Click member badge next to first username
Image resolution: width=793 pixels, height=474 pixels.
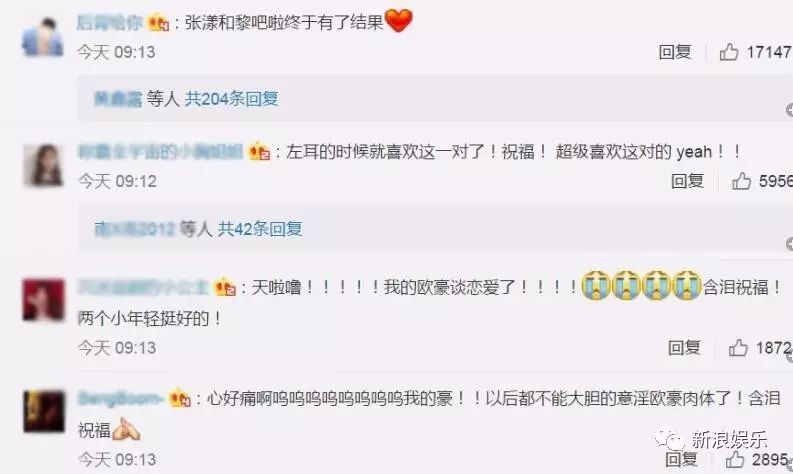pos(158,23)
